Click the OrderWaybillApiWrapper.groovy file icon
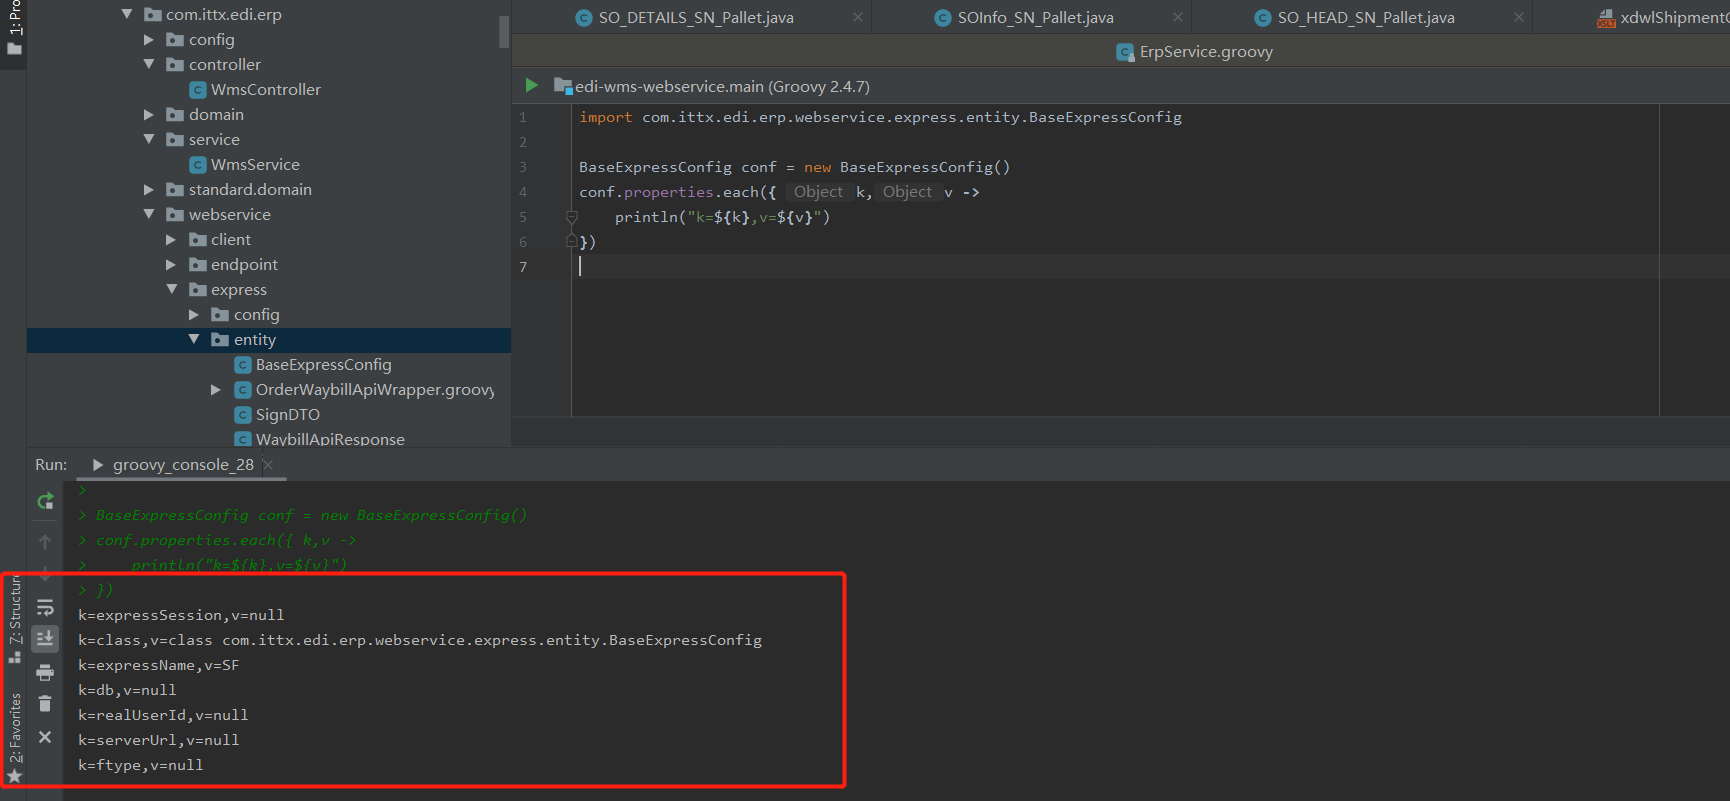The width and height of the screenshot is (1730, 801). coord(242,390)
